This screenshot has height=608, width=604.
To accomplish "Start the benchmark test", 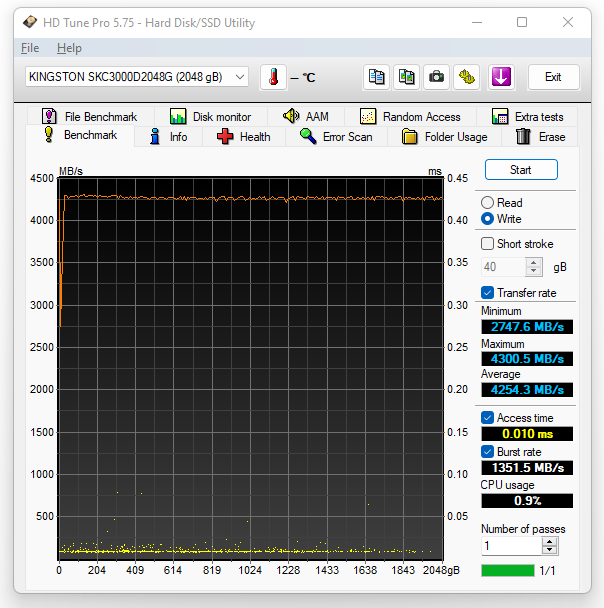I will [521, 170].
